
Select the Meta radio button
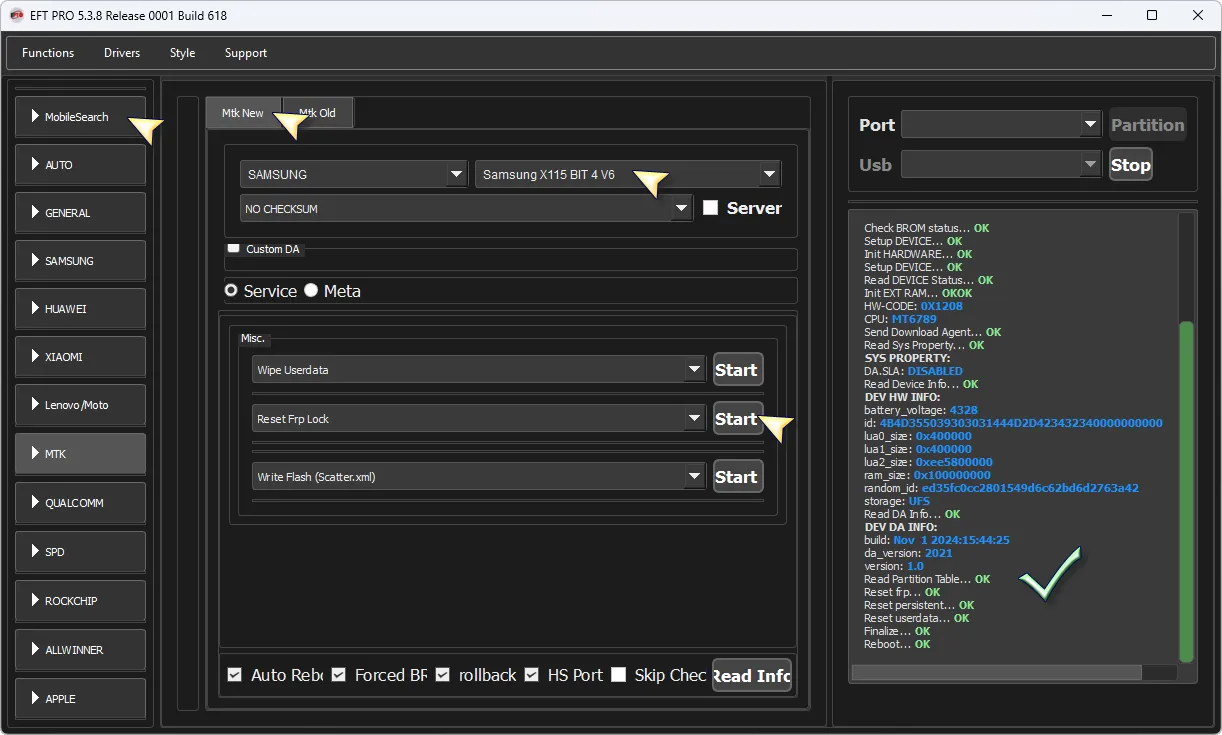(311, 290)
